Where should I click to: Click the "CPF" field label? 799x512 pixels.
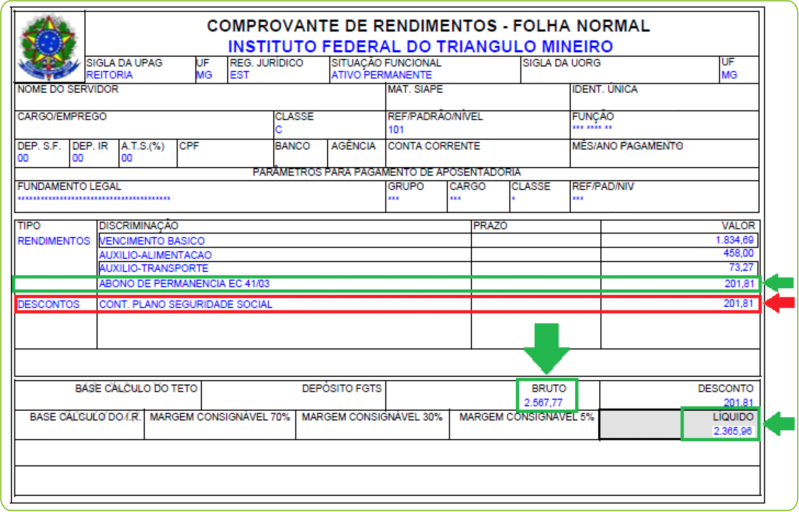click(189, 146)
